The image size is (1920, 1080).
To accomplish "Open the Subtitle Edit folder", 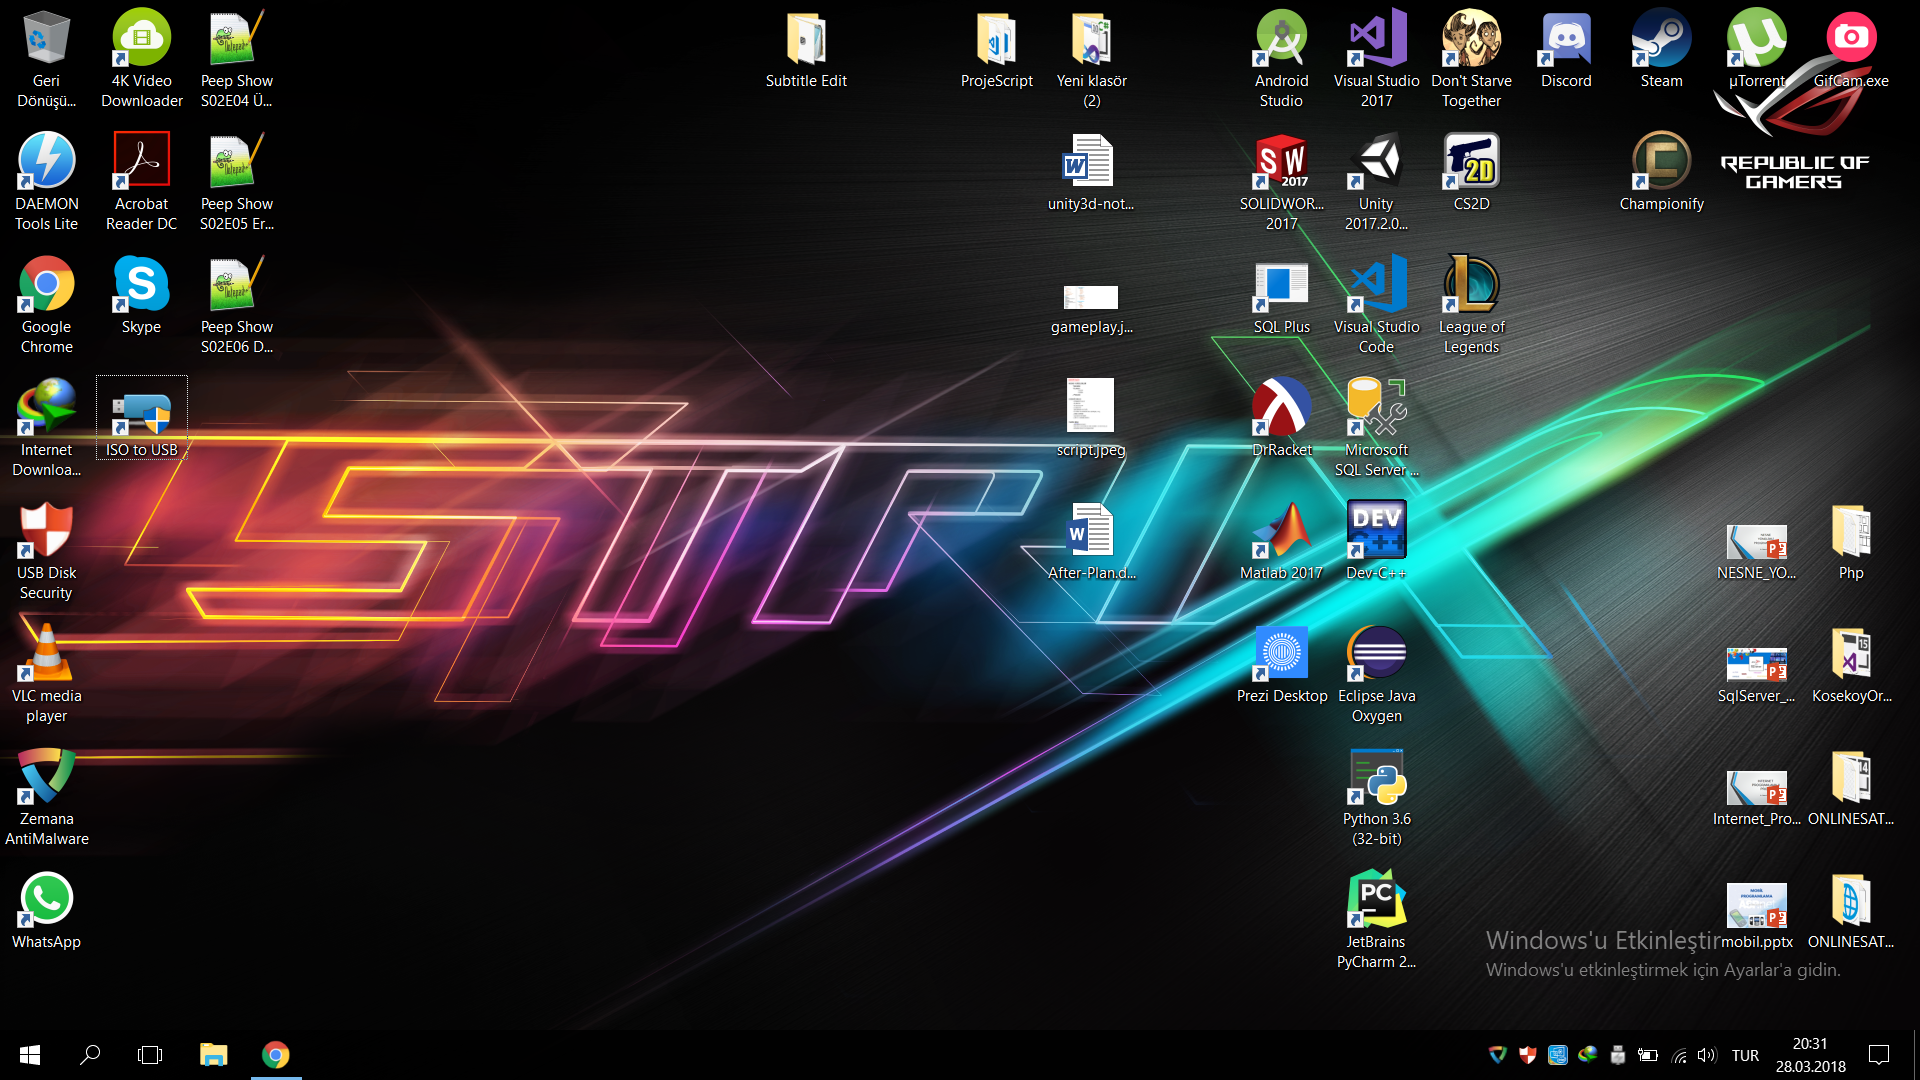I will click(806, 49).
